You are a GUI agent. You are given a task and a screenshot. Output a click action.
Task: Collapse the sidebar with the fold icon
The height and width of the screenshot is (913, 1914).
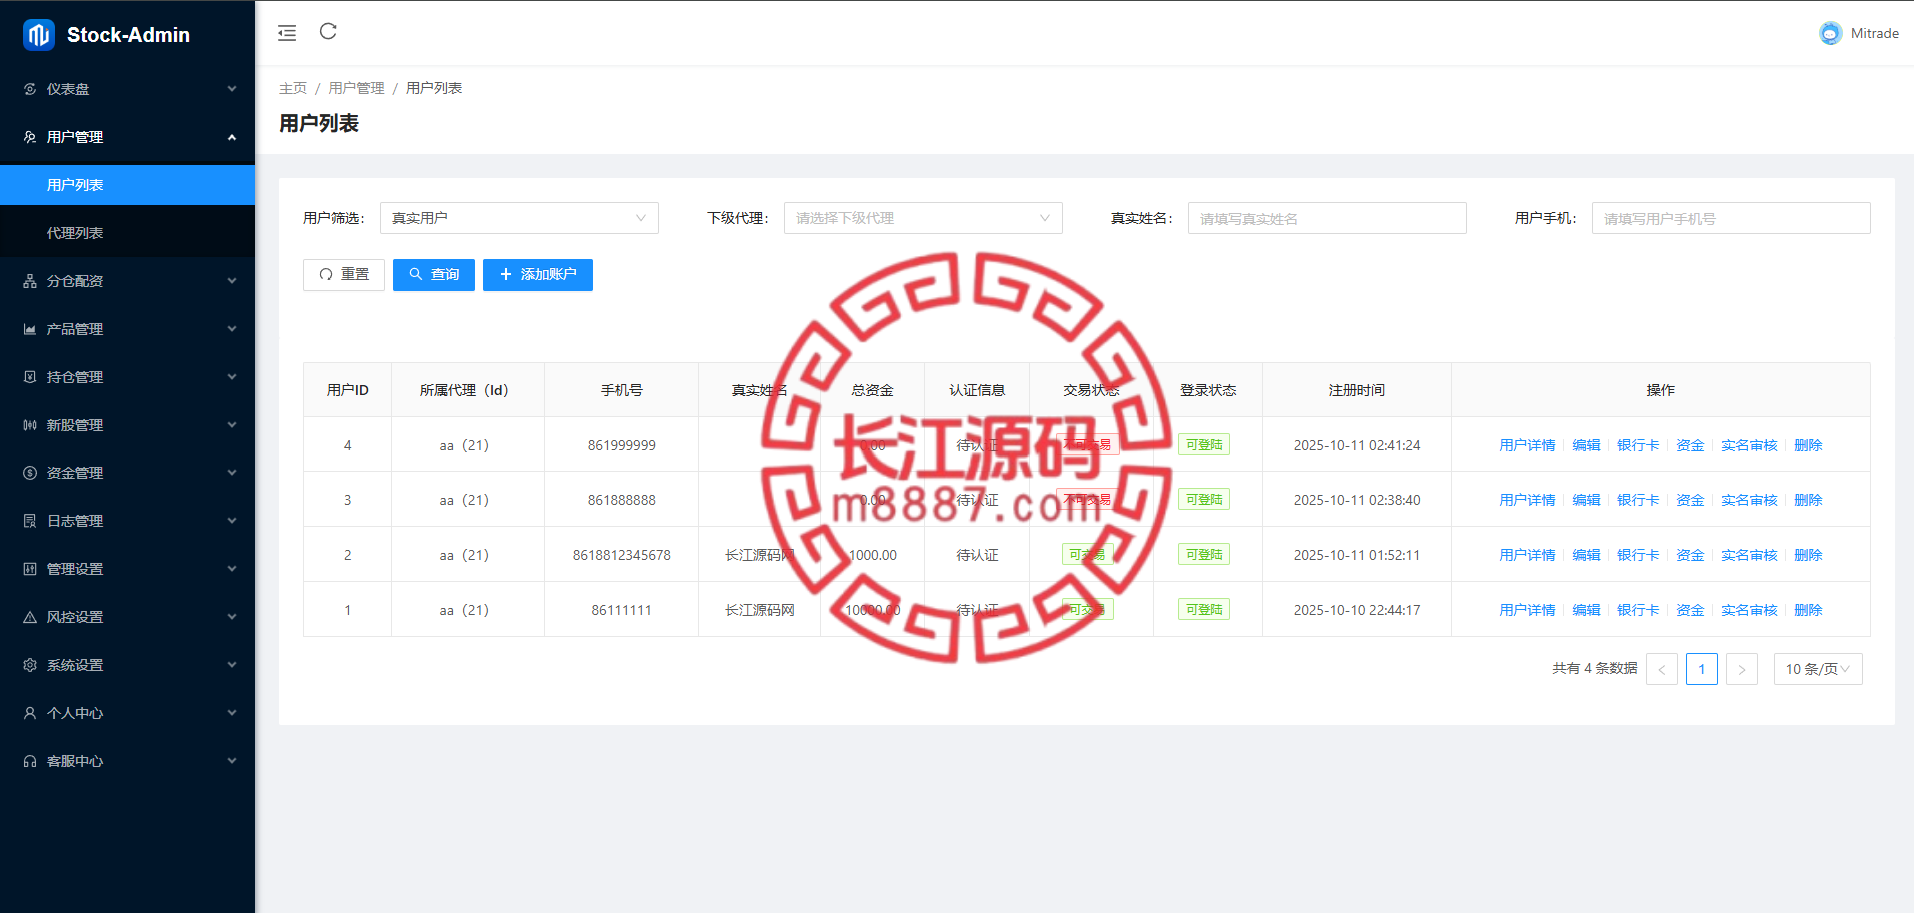point(287,33)
